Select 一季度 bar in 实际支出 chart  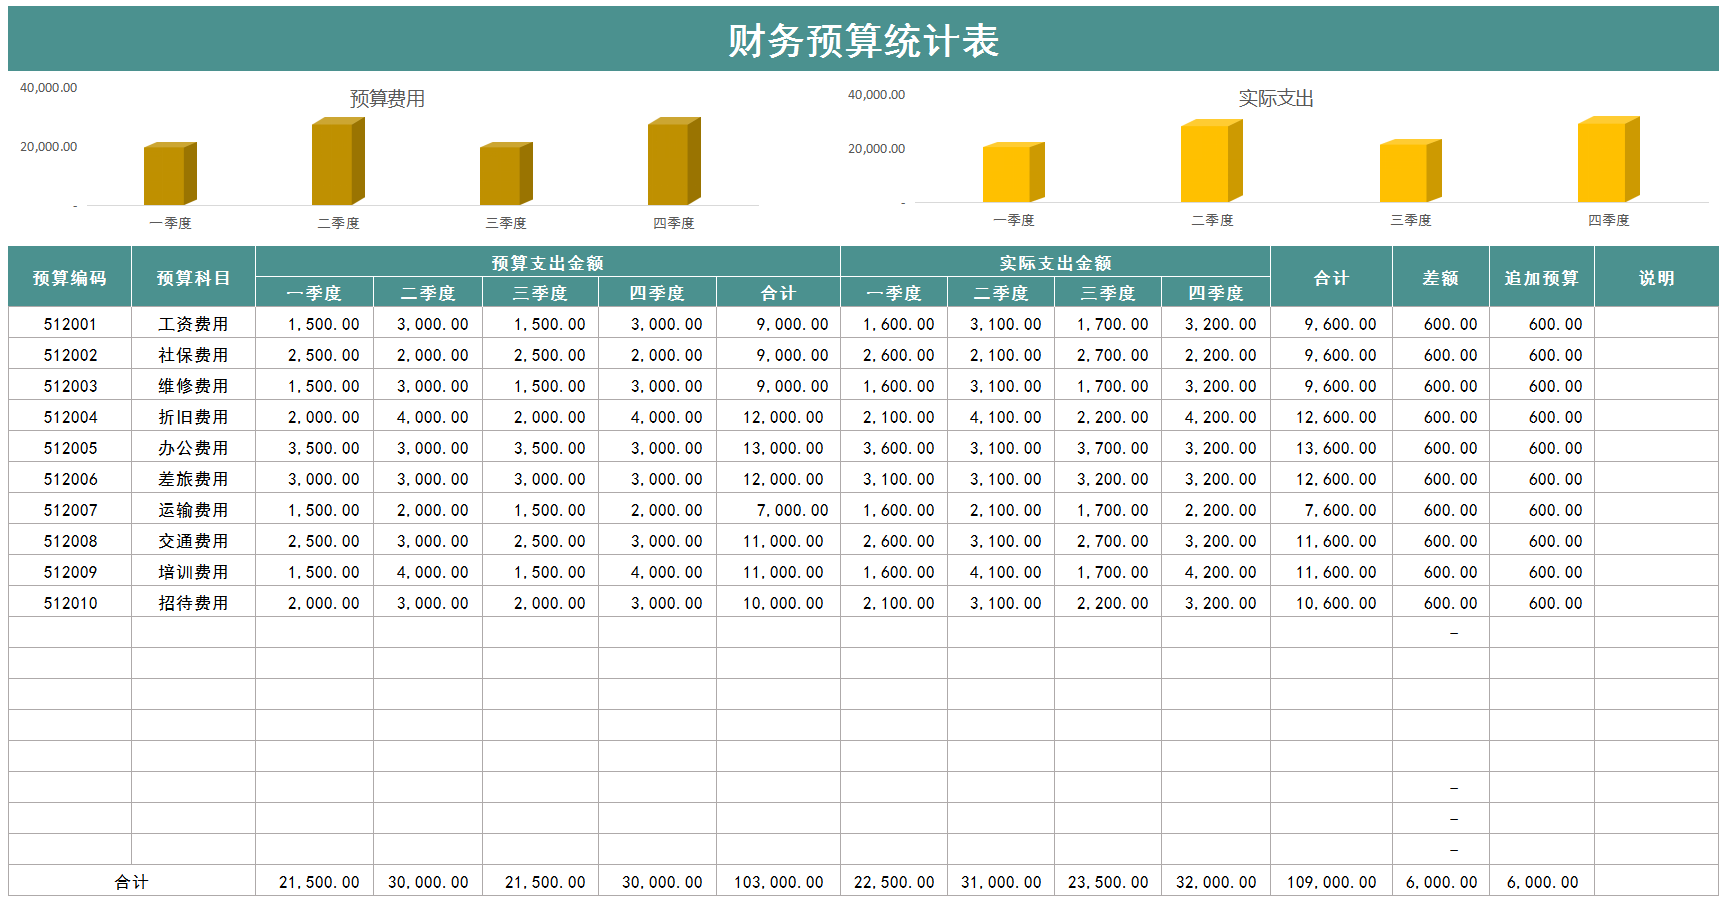1013,172
